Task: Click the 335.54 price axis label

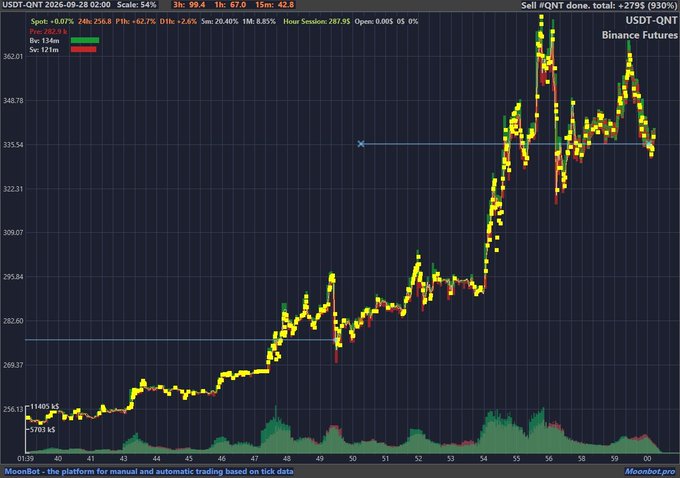Action: pyautogui.click(x=12, y=145)
